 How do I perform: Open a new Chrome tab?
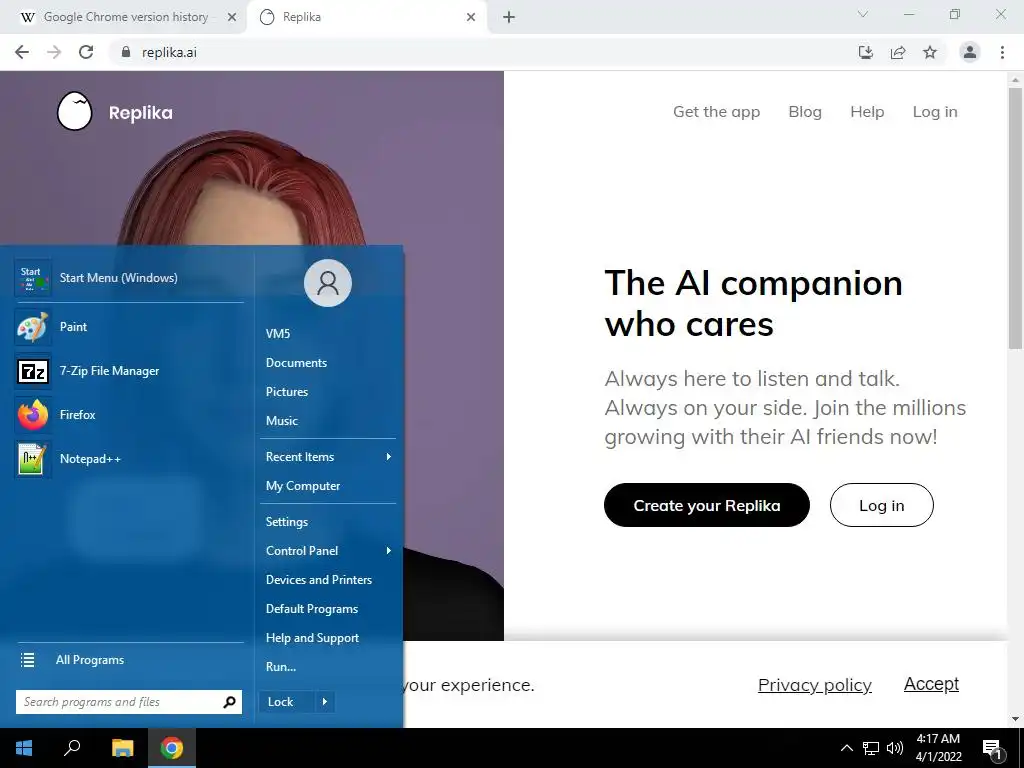509,17
